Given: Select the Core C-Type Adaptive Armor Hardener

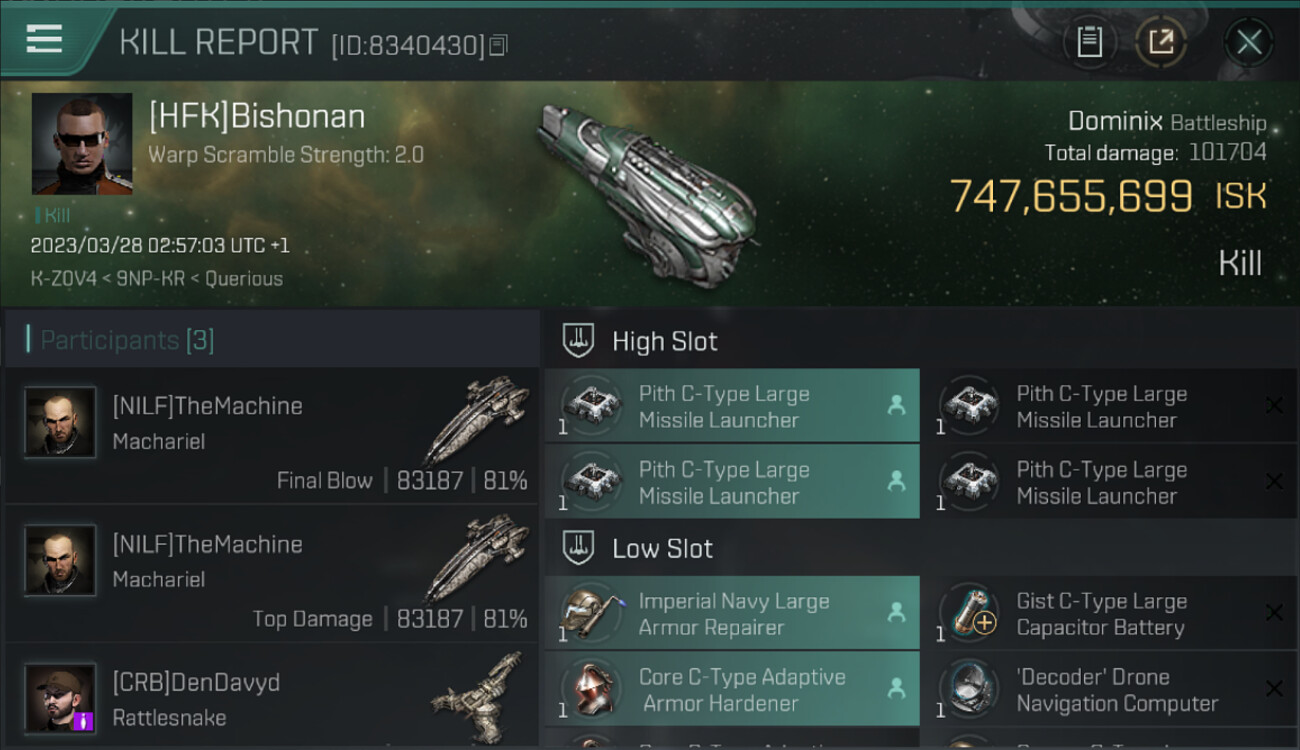Looking at the screenshot, I should tap(732, 689).
